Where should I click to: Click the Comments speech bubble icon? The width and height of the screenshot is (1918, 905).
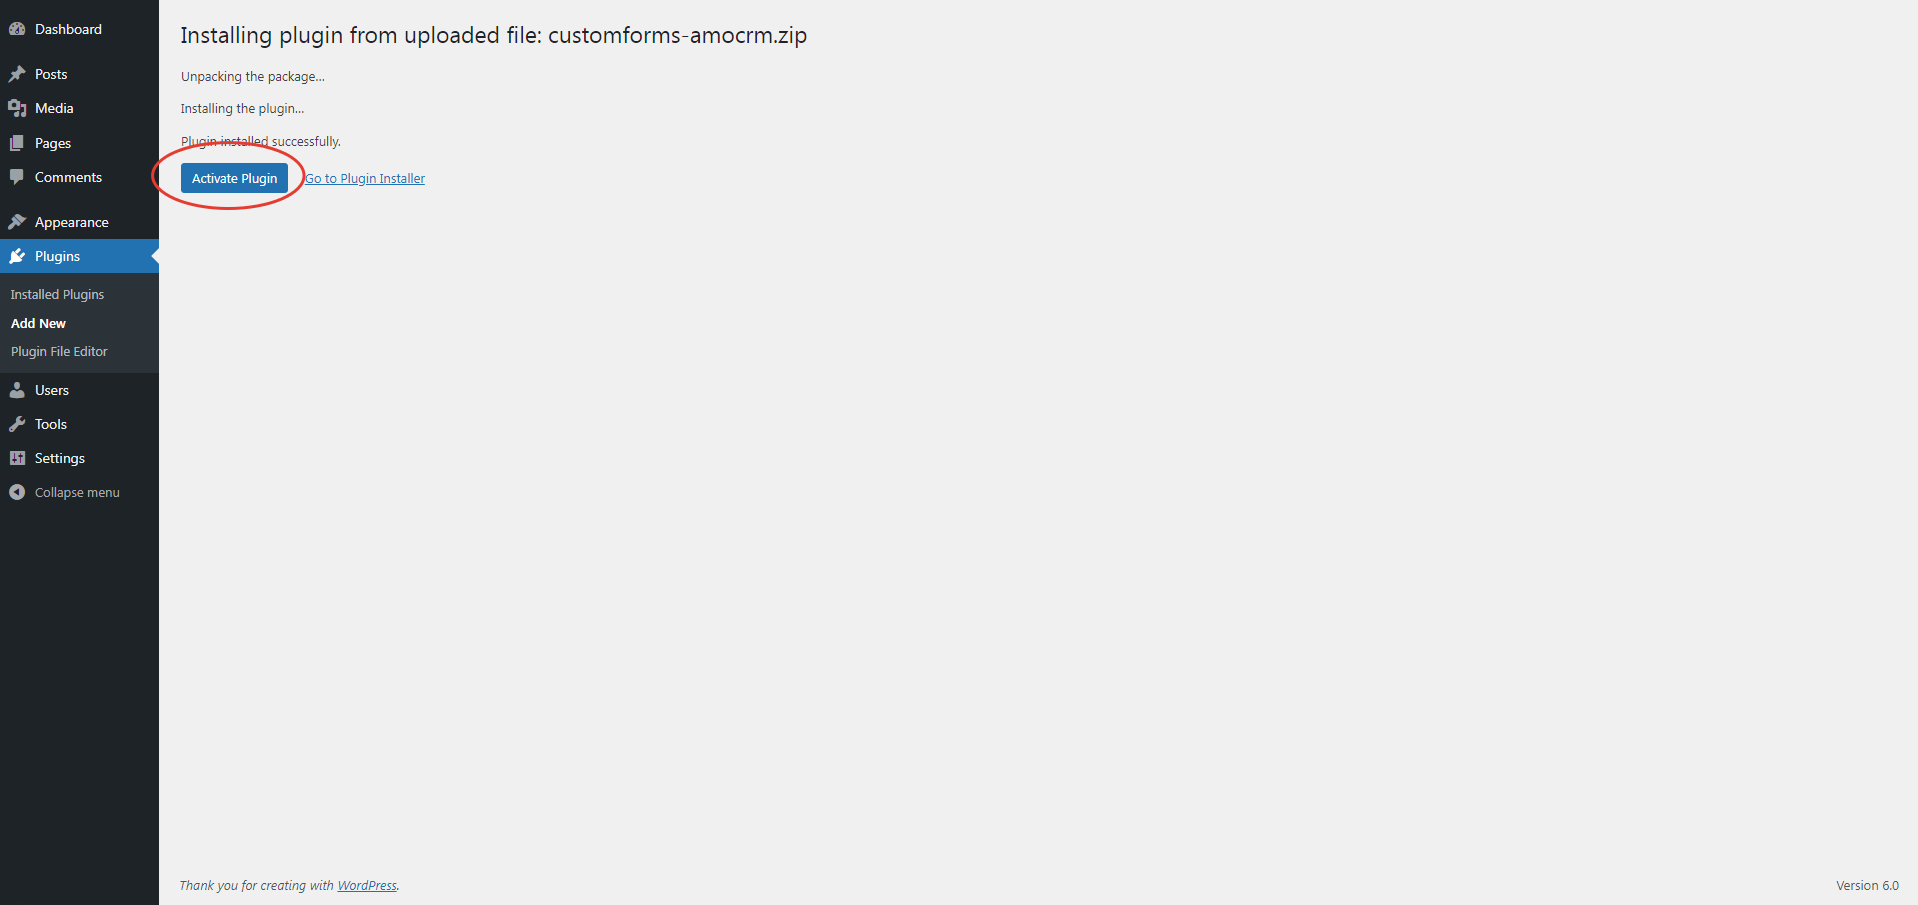point(17,177)
